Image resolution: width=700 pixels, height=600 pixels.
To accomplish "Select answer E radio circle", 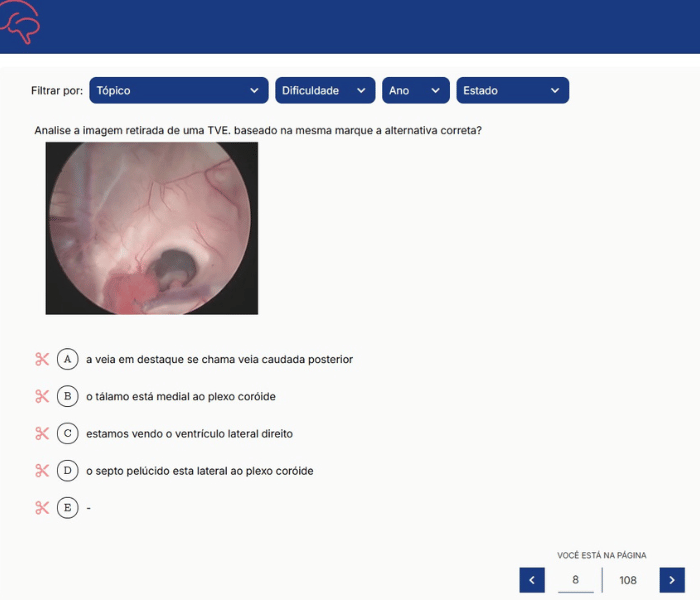I will click(68, 507).
